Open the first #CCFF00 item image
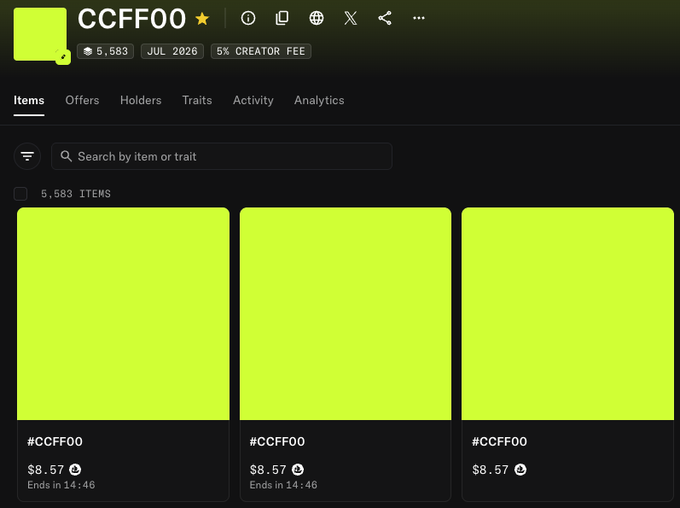Viewport: 680px width, 508px height. click(123, 314)
